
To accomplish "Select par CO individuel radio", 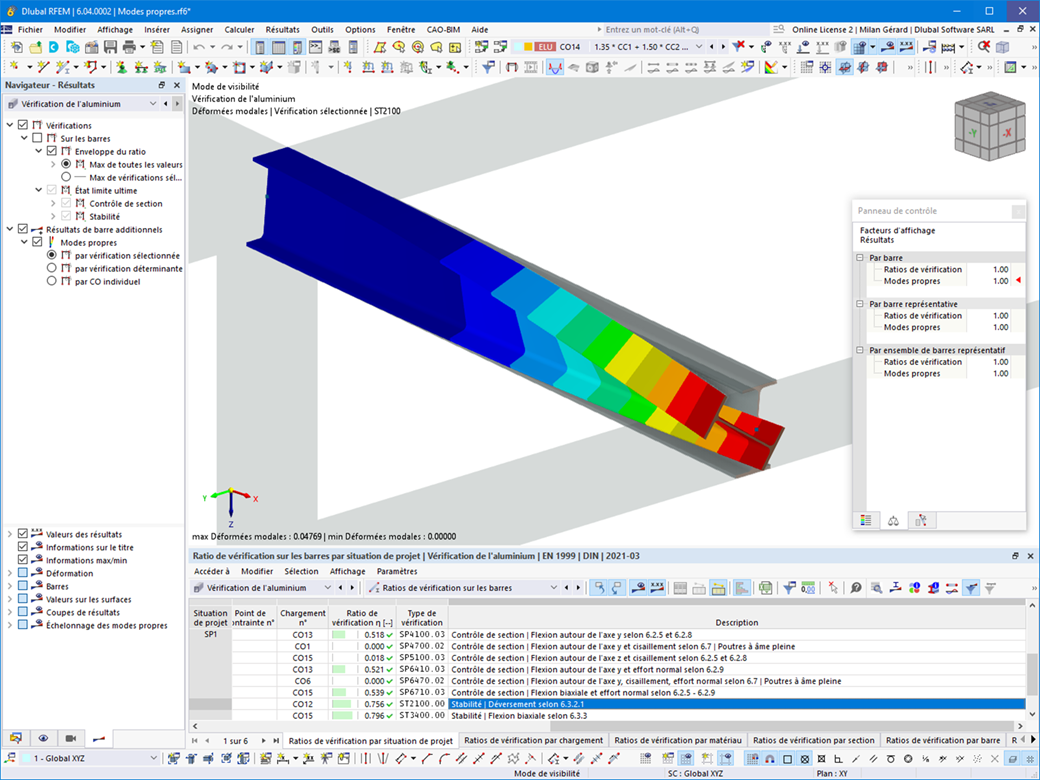I will pyautogui.click(x=52, y=281).
